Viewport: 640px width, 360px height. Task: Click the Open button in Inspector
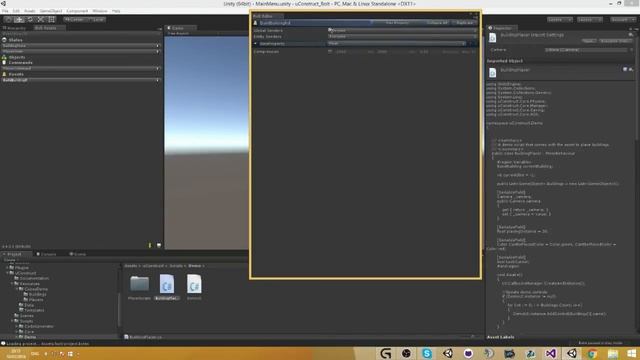589,41
